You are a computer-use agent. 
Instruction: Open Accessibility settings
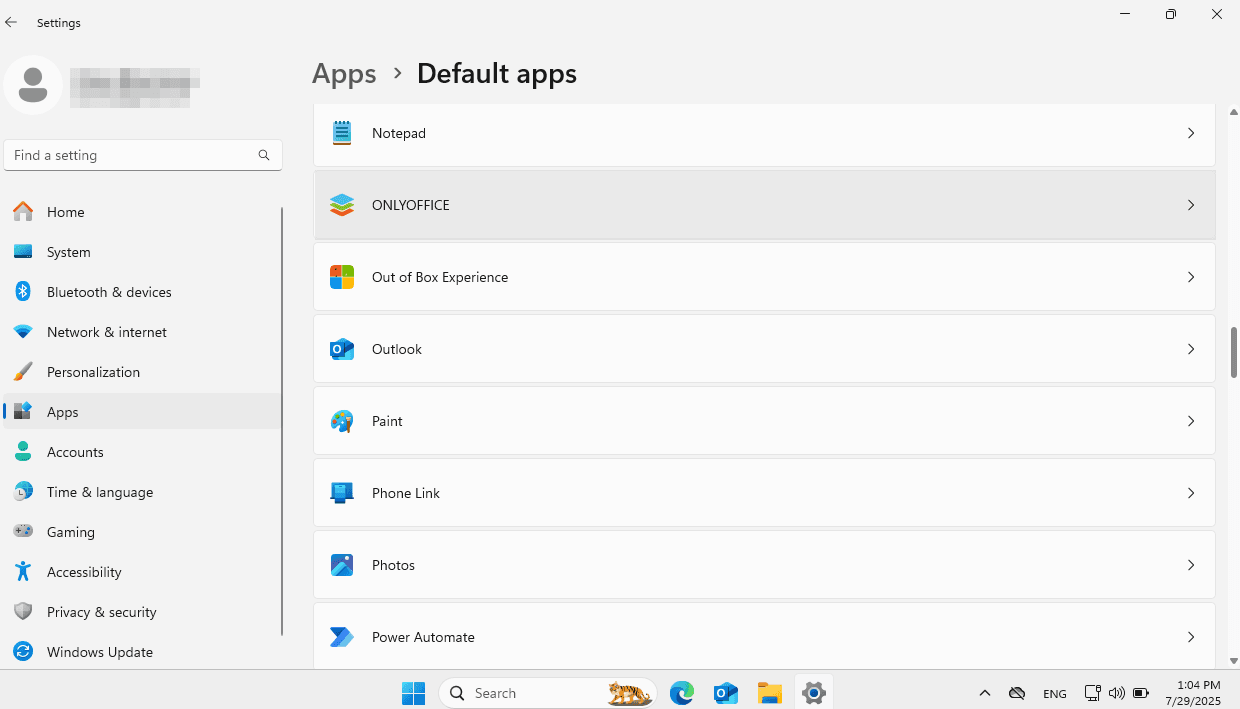[x=142, y=572]
